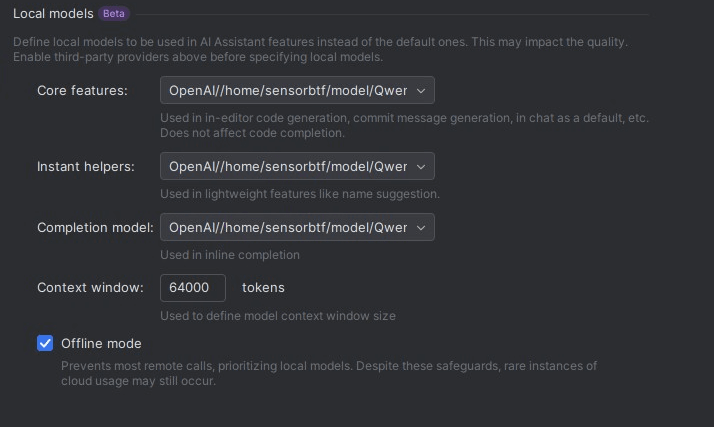
Task: Click the 'Used to define model context window size' hint
Action: [278, 316]
